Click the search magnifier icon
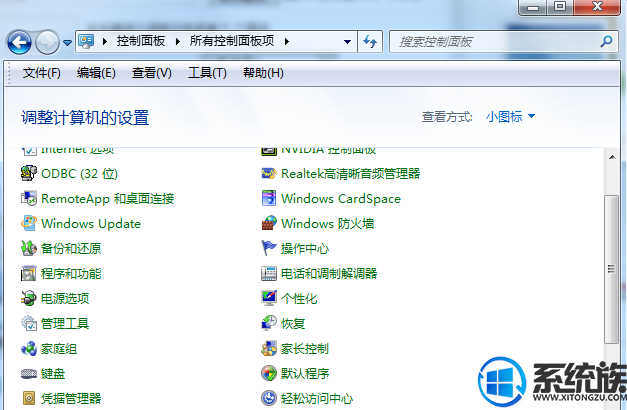627x410 pixels. click(606, 41)
